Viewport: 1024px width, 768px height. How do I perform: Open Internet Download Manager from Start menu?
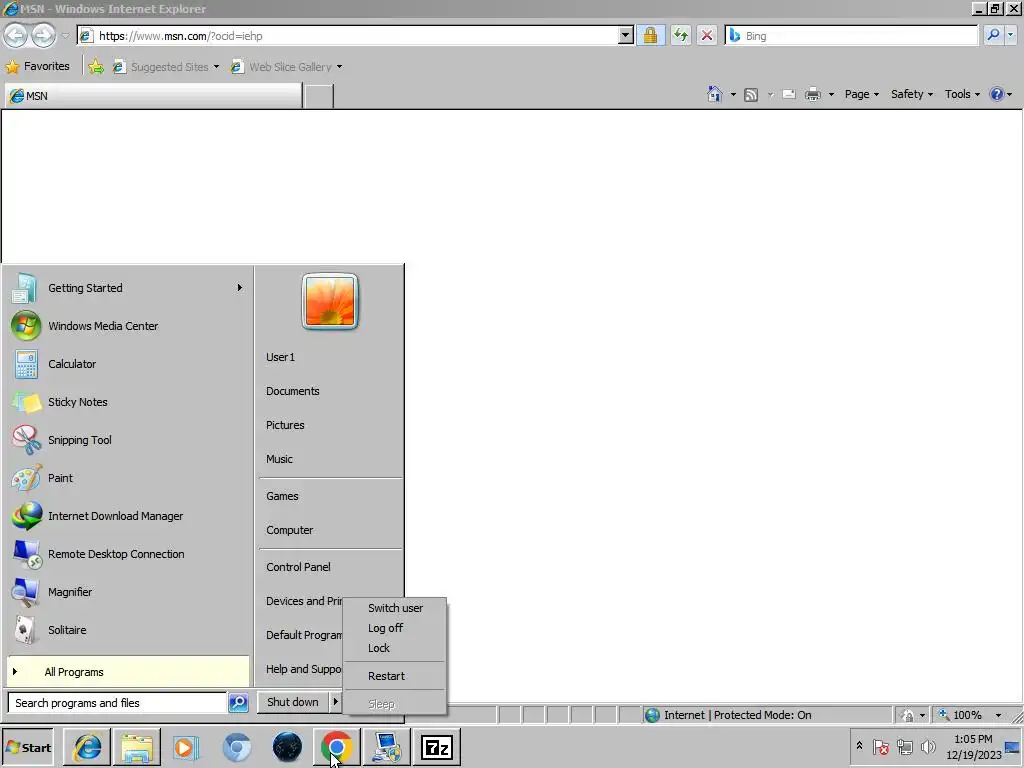(x=127, y=516)
